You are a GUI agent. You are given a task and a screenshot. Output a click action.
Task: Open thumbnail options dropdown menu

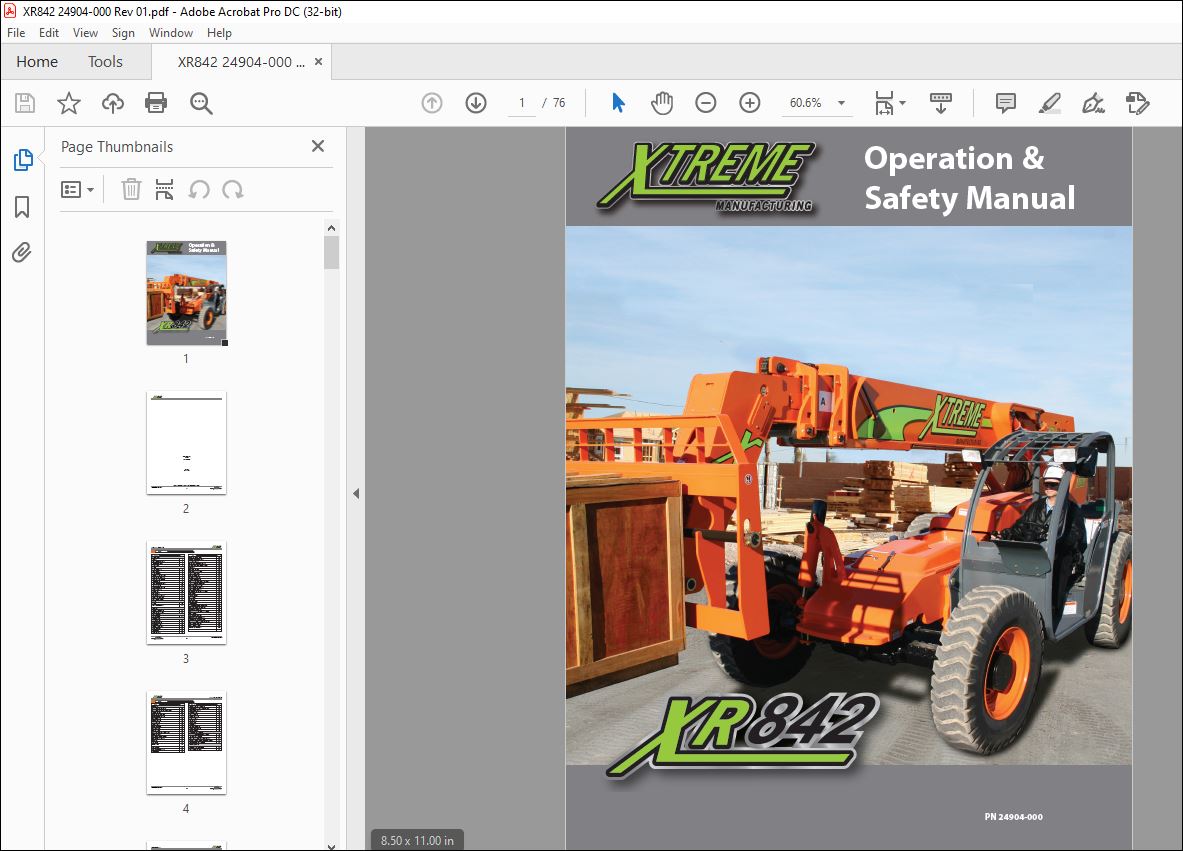click(77, 189)
